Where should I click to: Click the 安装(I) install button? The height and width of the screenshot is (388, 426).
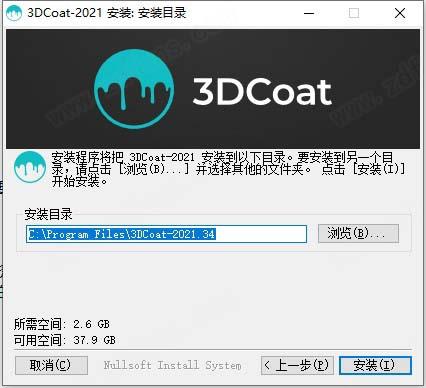[375, 365]
